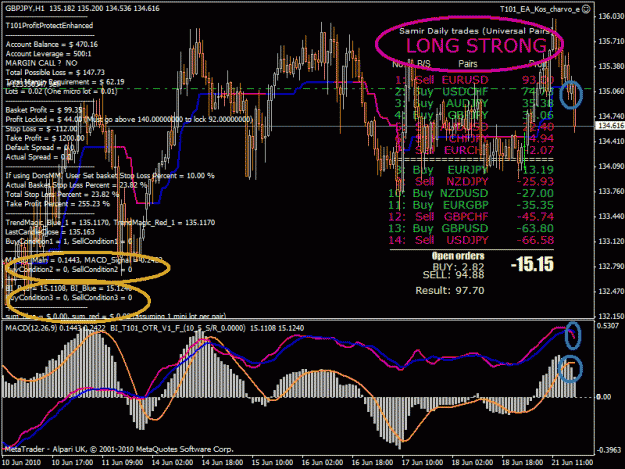Click the '15 Jun 10:00' time axis label
The width and height of the screenshot is (625, 469).
pos(272,463)
